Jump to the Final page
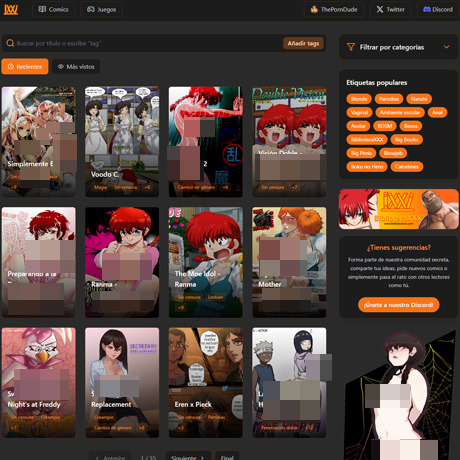 (227, 457)
